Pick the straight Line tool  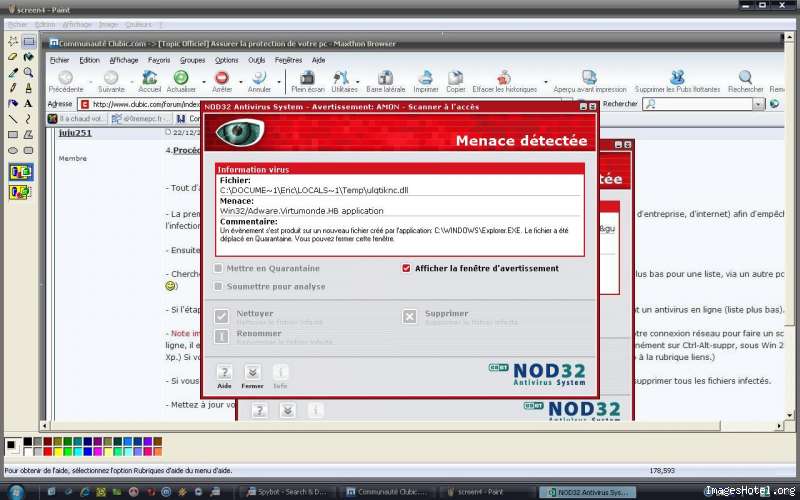point(13,119)
